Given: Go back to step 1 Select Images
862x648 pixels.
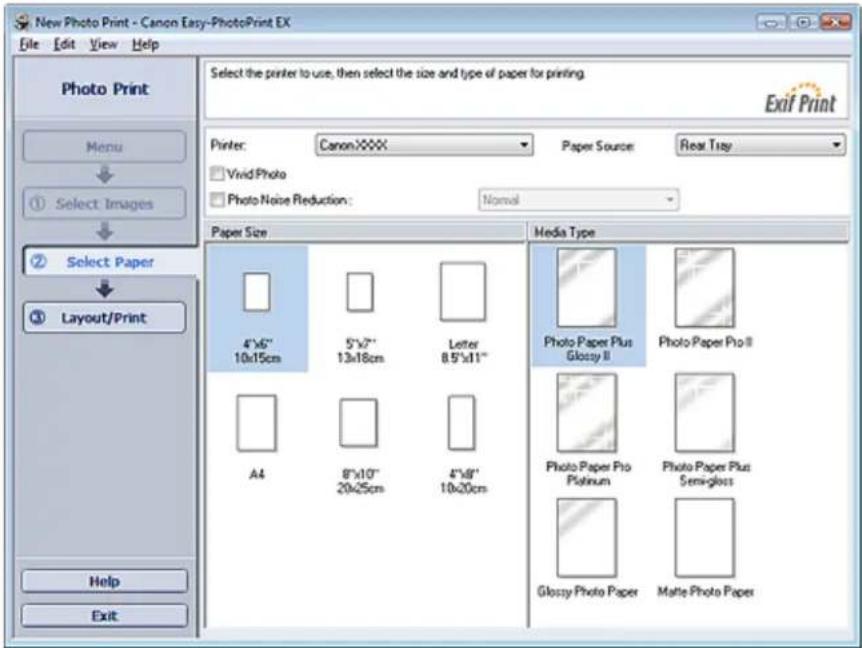Looking at the screenshot, I should (104, 203).
